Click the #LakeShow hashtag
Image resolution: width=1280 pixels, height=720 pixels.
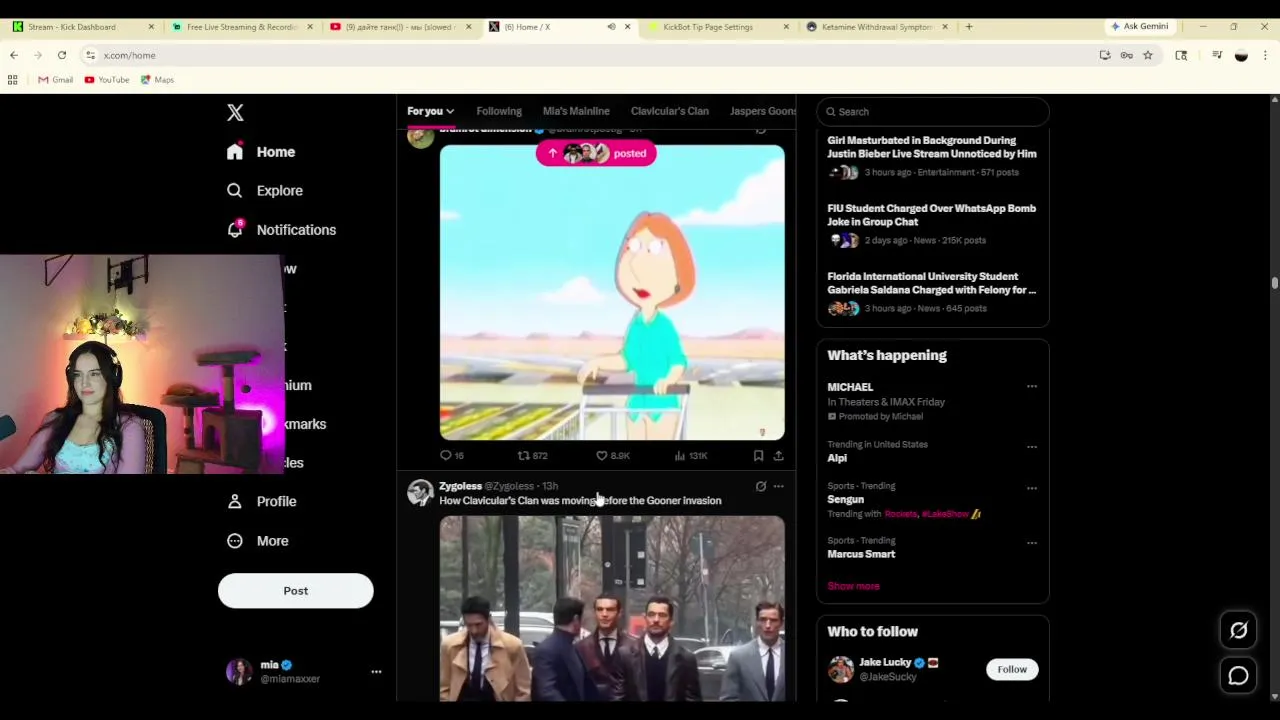coord(945,514)
